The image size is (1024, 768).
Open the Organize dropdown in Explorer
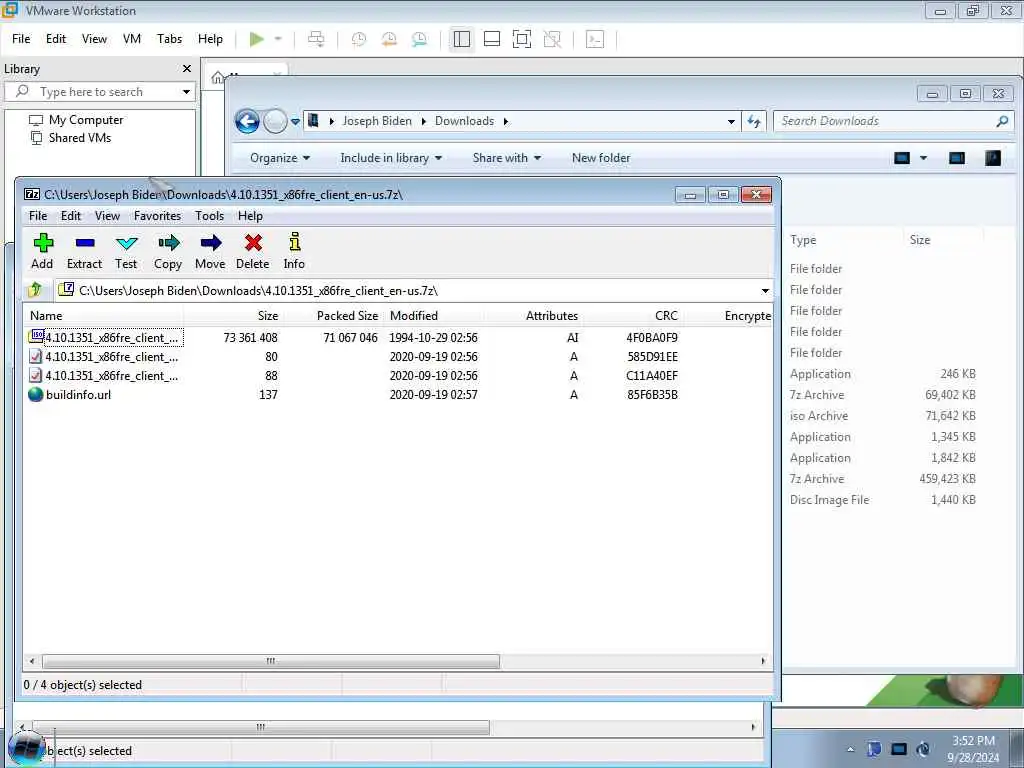280,158
